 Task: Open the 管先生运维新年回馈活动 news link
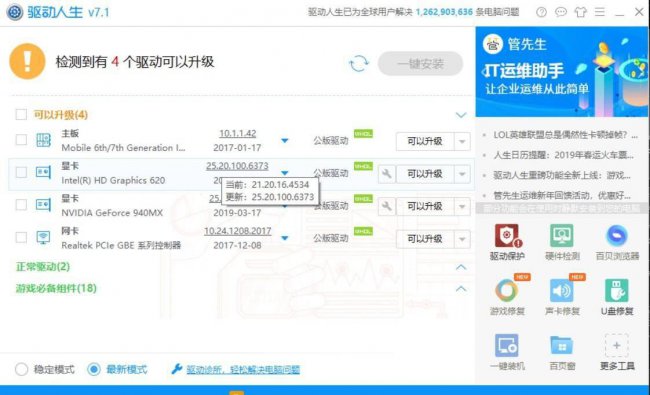click(562, 195)
